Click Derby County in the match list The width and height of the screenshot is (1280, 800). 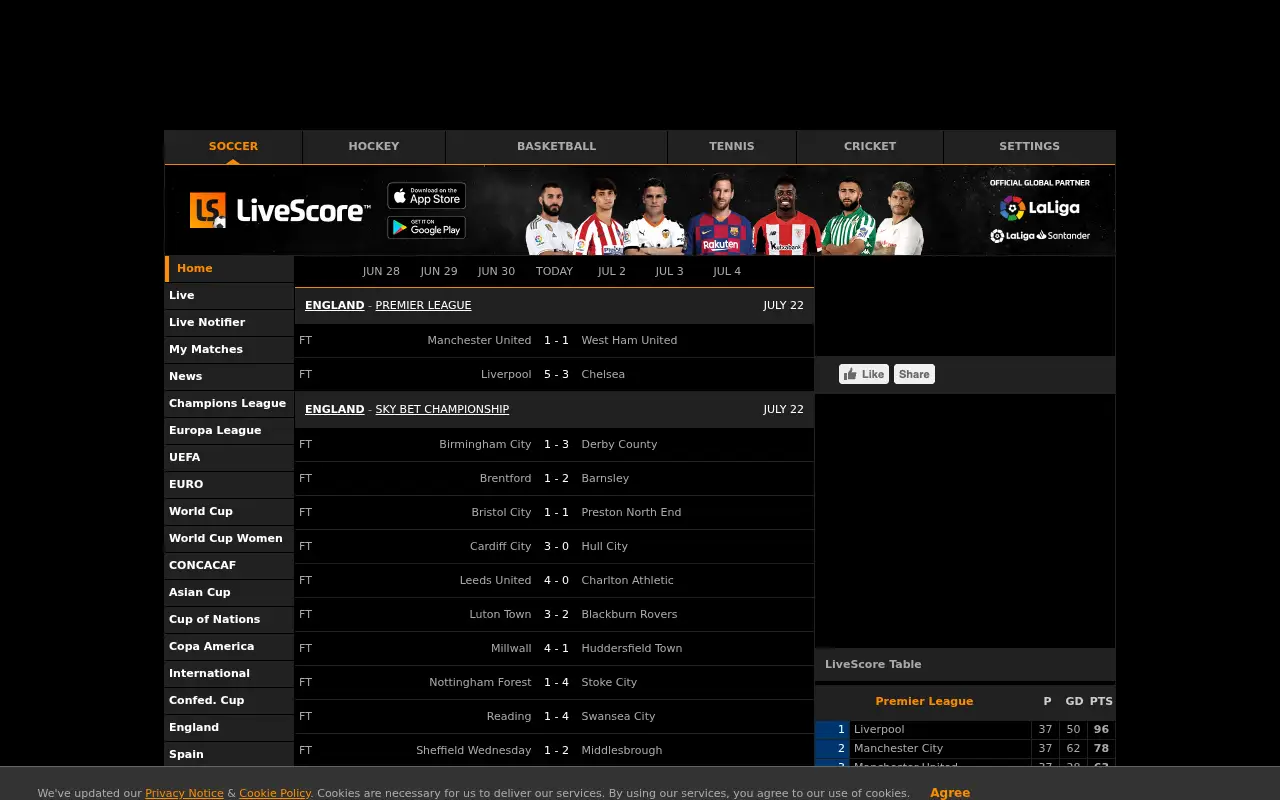click(x=619, y=444)
